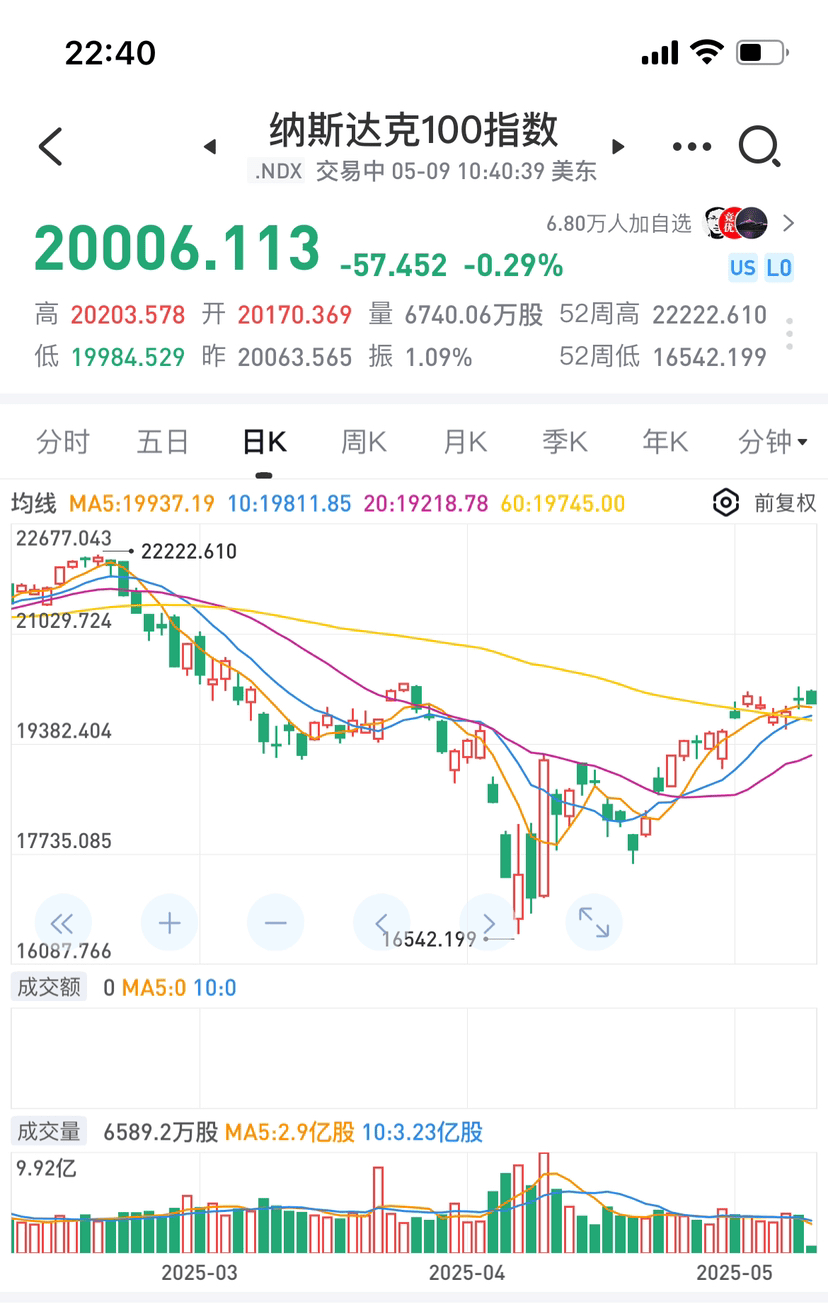Tap the 10:3.23亿股 volume average
828x1304 pixels.
(423, 1132)
